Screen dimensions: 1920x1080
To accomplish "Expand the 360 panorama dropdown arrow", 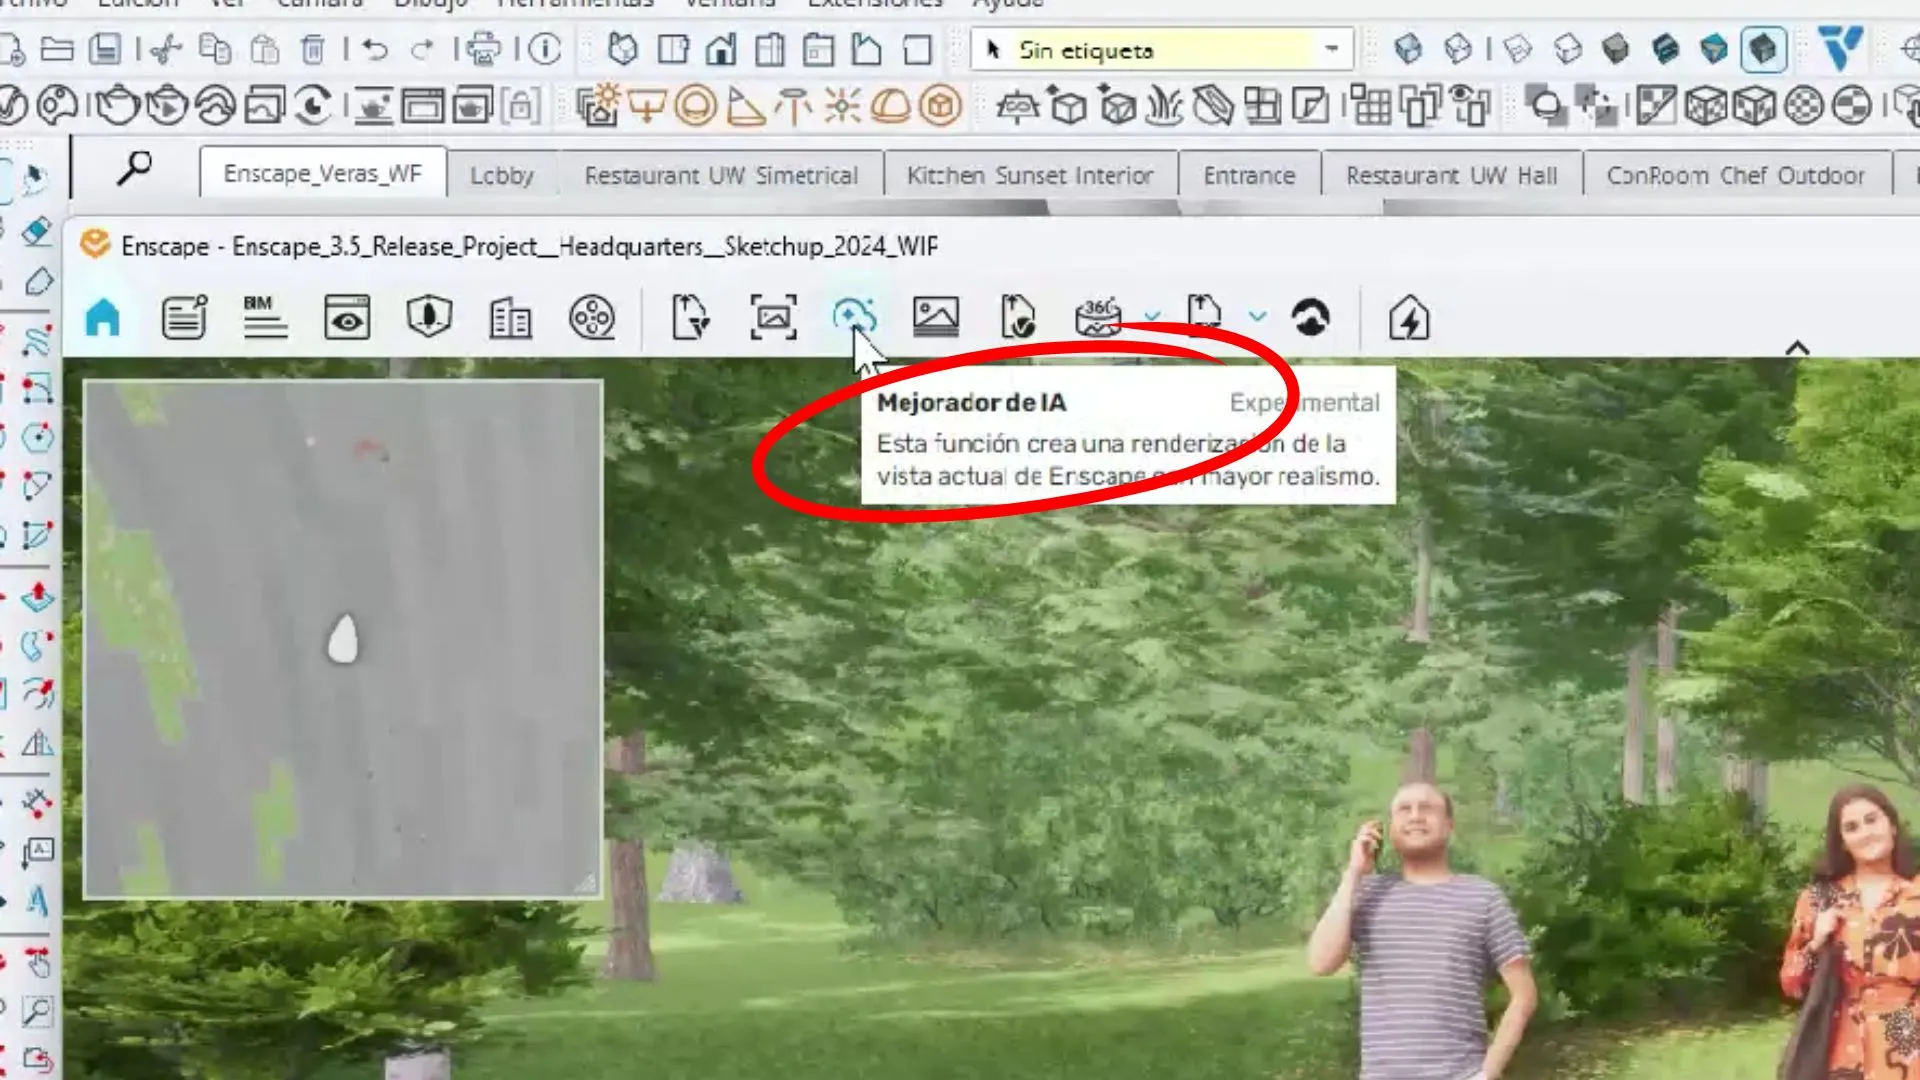I will tap(1152, 317).
